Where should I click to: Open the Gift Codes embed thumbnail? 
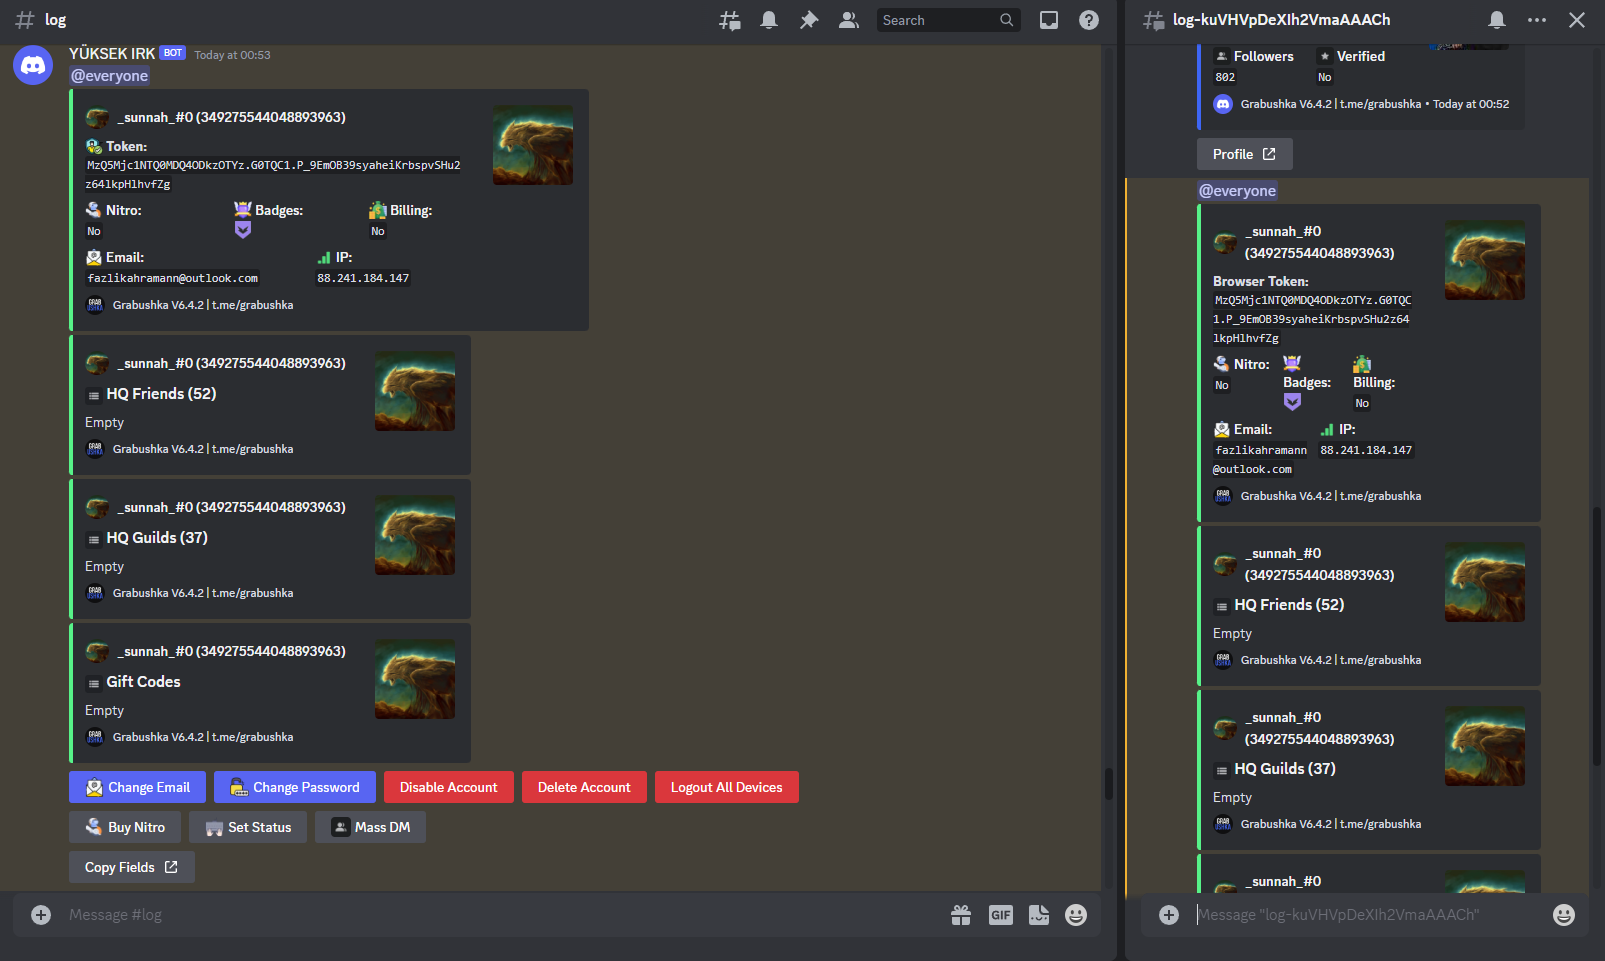[415, 679]
